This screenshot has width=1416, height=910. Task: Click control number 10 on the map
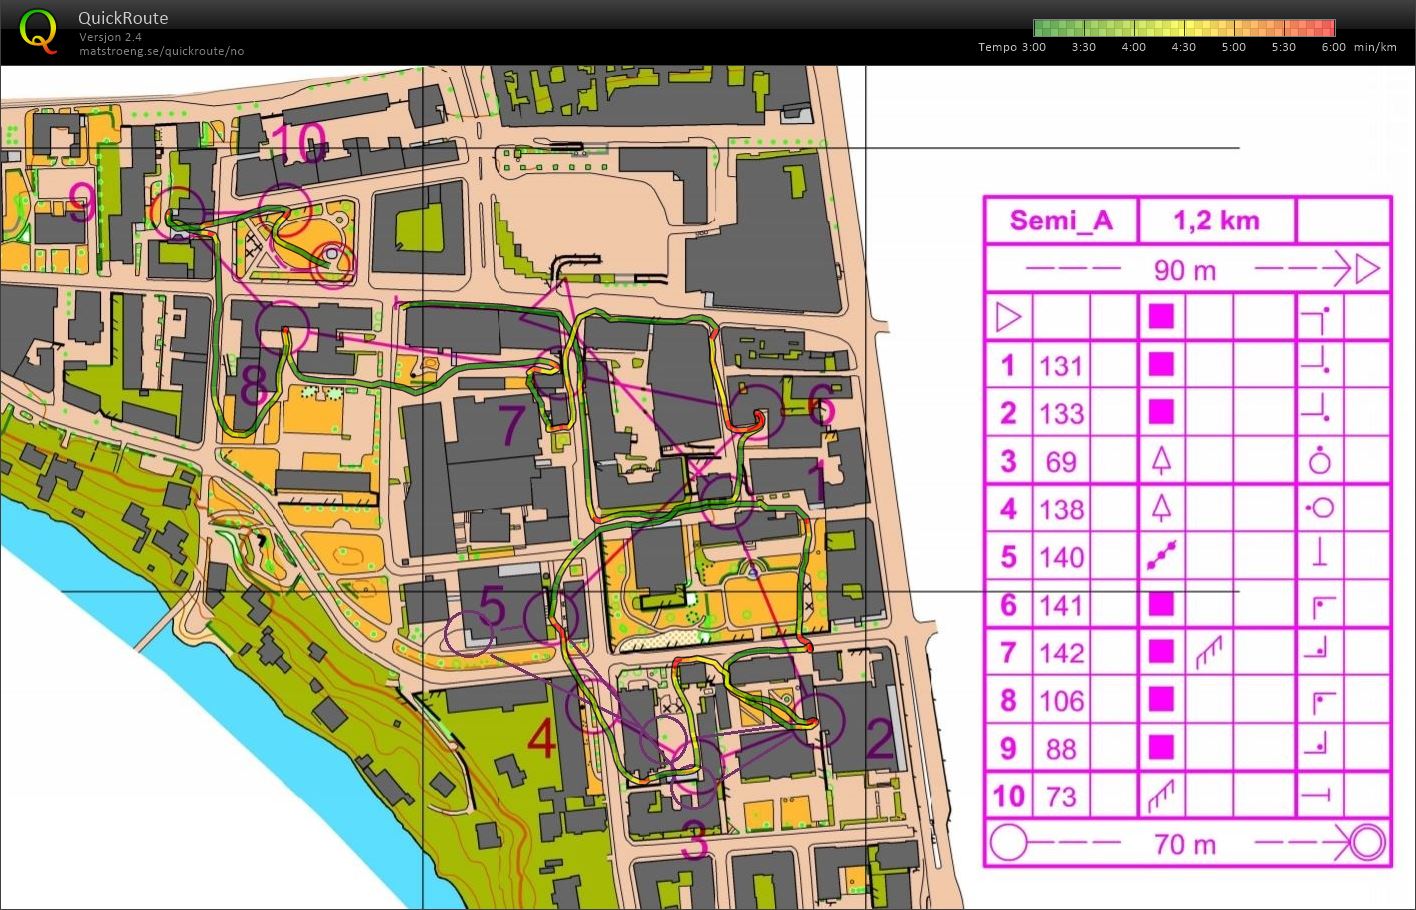(x=298, y=144)
